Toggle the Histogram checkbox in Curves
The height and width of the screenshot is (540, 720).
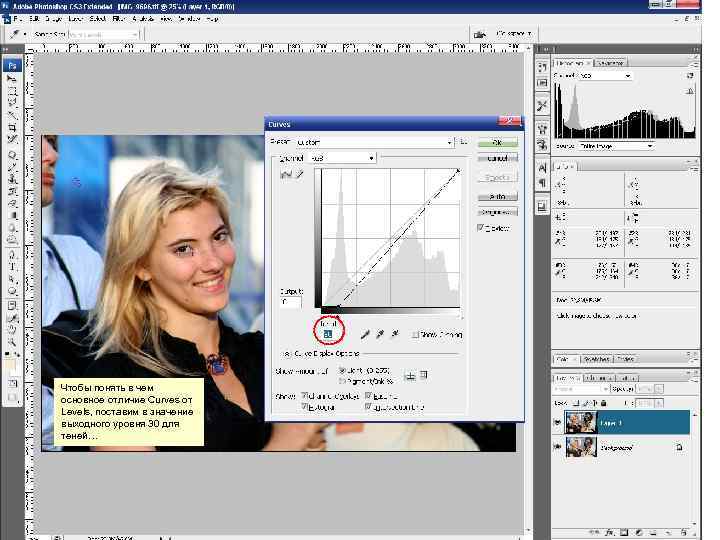pos(304,406)
